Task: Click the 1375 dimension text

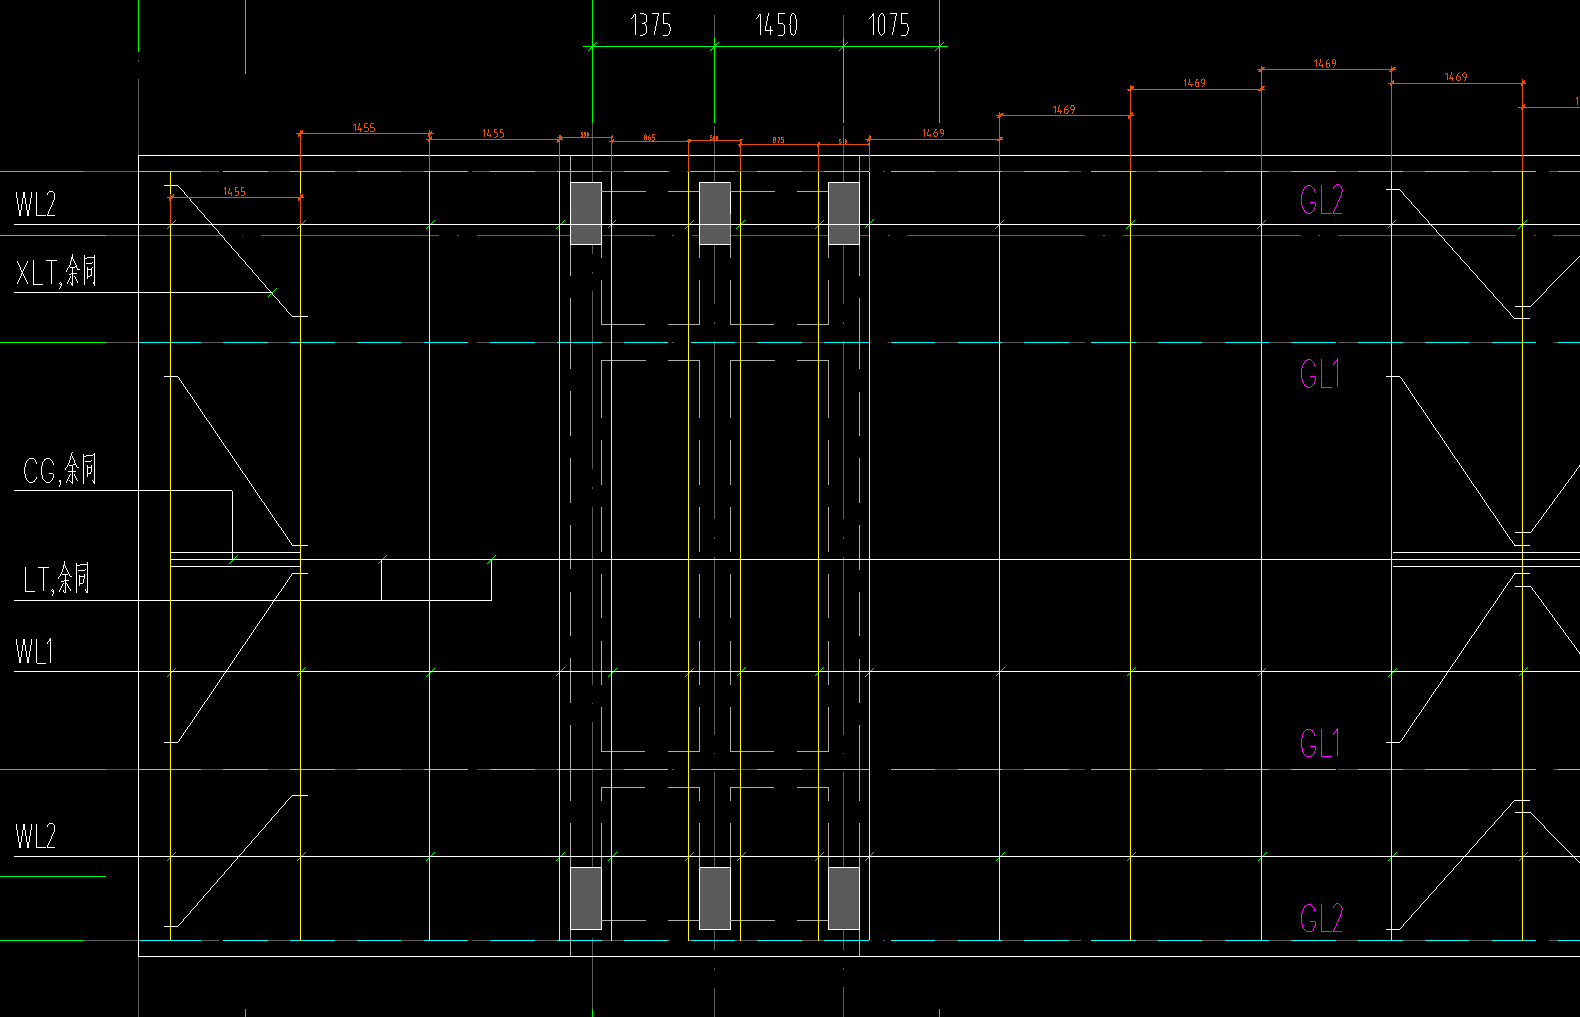Action: click(651, 25)
